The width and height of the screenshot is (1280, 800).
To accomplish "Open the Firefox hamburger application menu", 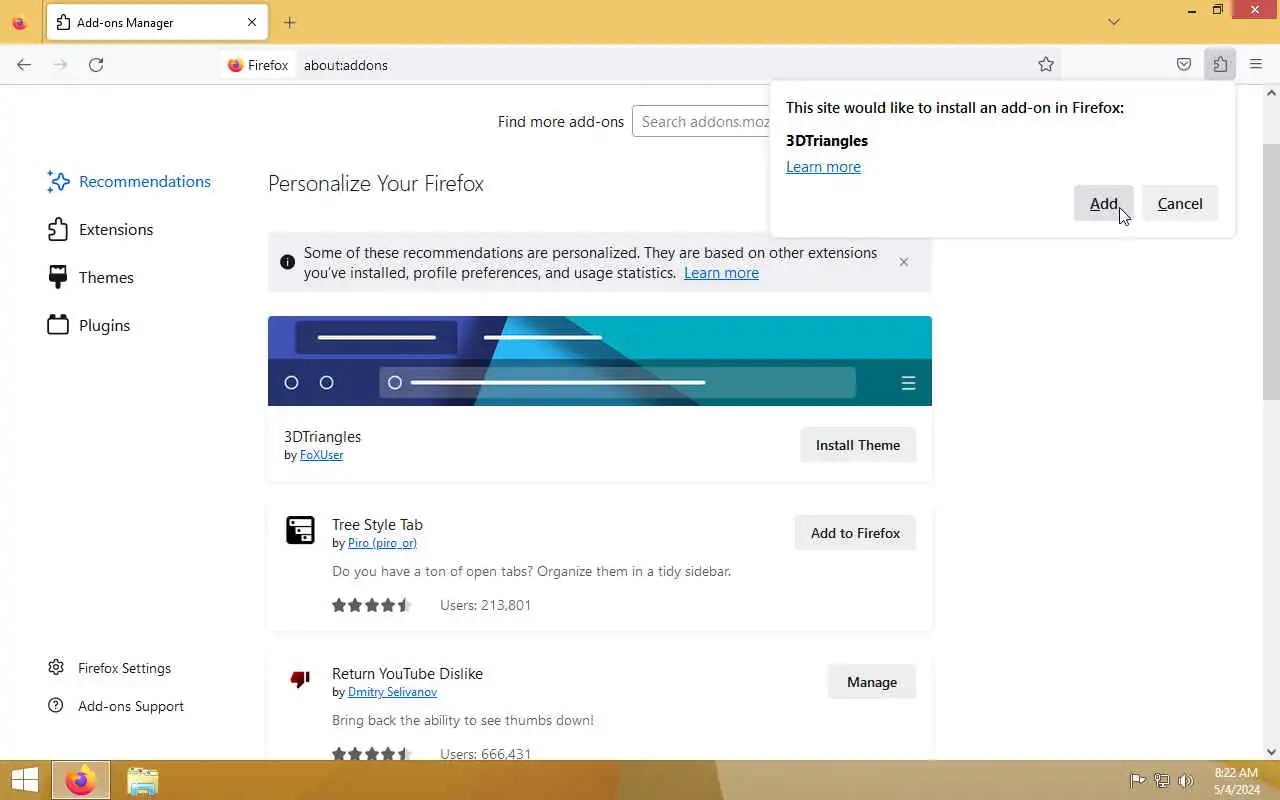I will 1256,65.
